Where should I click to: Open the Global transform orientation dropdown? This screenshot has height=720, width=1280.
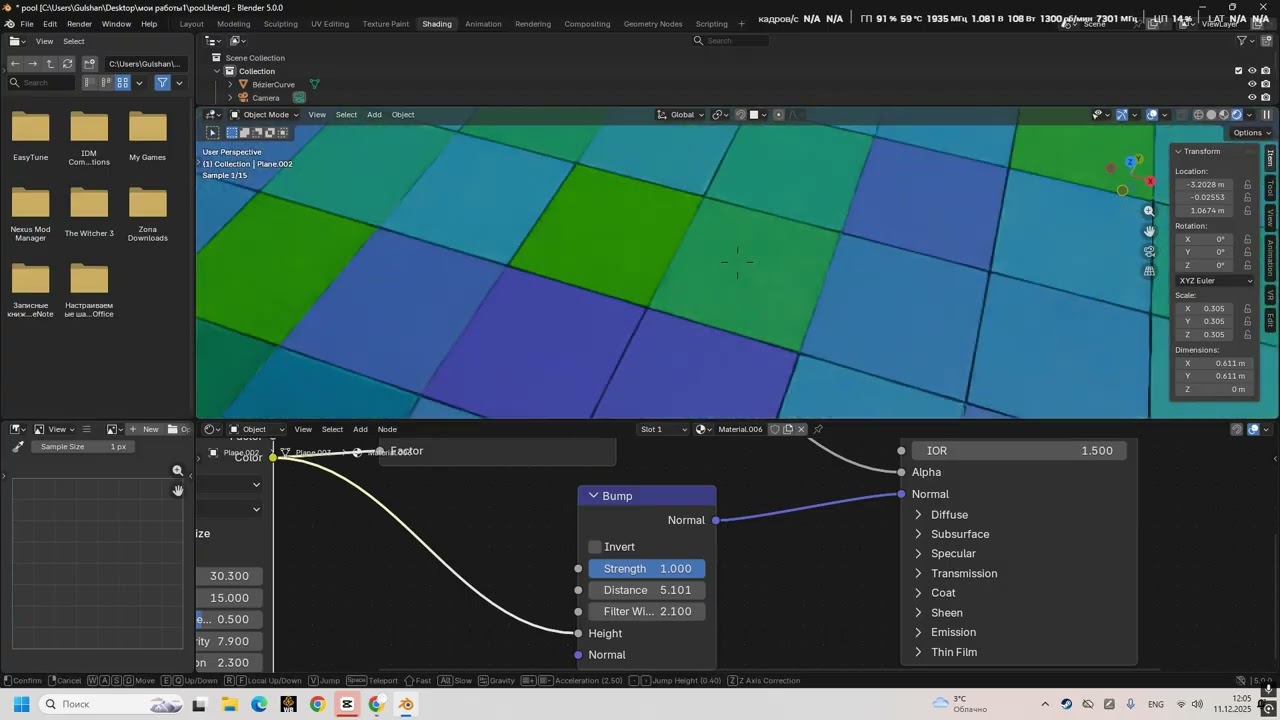(x=681, y=115)
